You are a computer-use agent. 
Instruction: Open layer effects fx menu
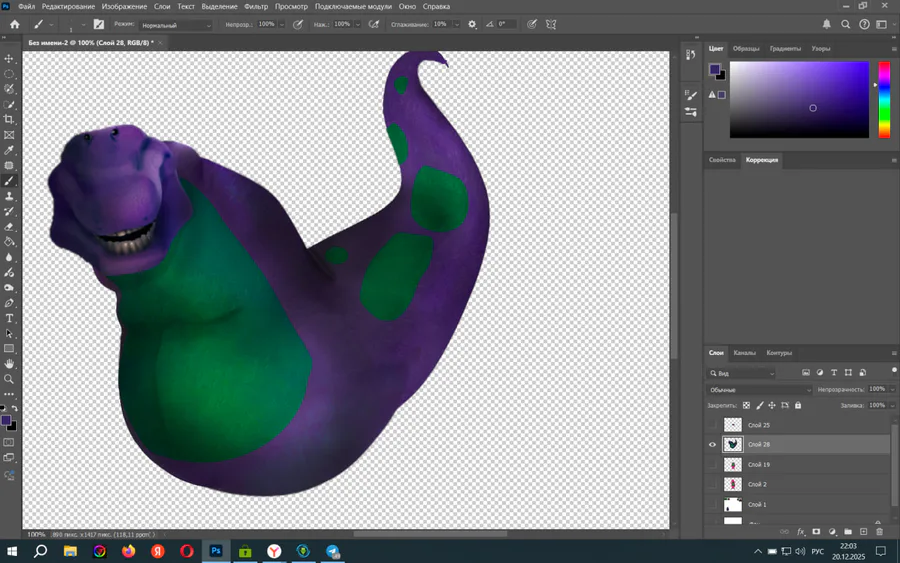click(801, 532)
